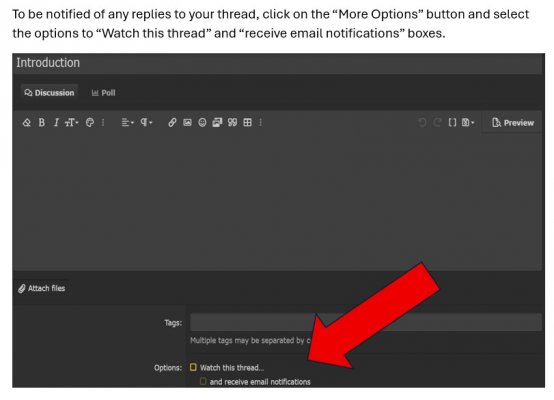The height and width of the screenshot is (400, 554).
Task: Toggle italic formatting
Action: tap(56, 123)
